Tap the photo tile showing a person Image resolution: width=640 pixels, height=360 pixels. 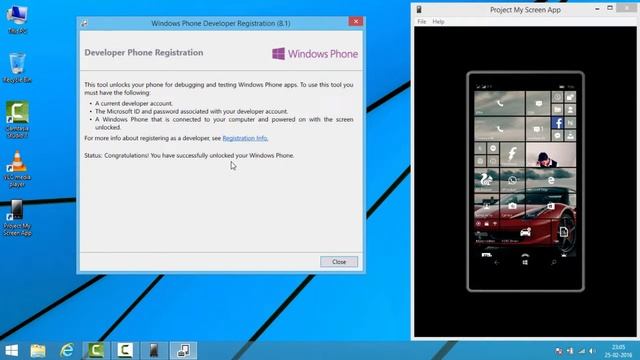(x=551, y=154)
